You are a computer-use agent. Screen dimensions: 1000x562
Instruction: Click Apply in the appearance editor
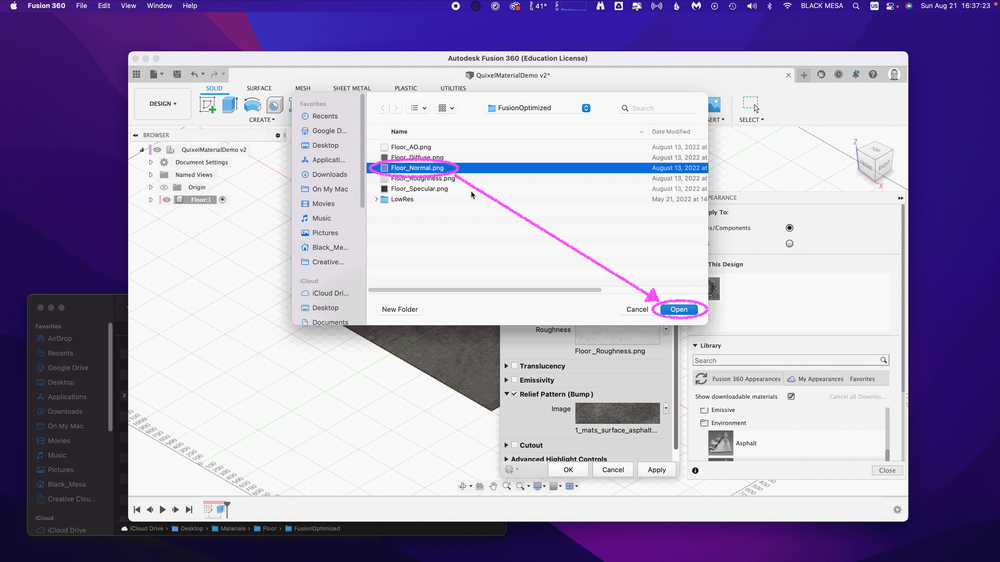657,470
